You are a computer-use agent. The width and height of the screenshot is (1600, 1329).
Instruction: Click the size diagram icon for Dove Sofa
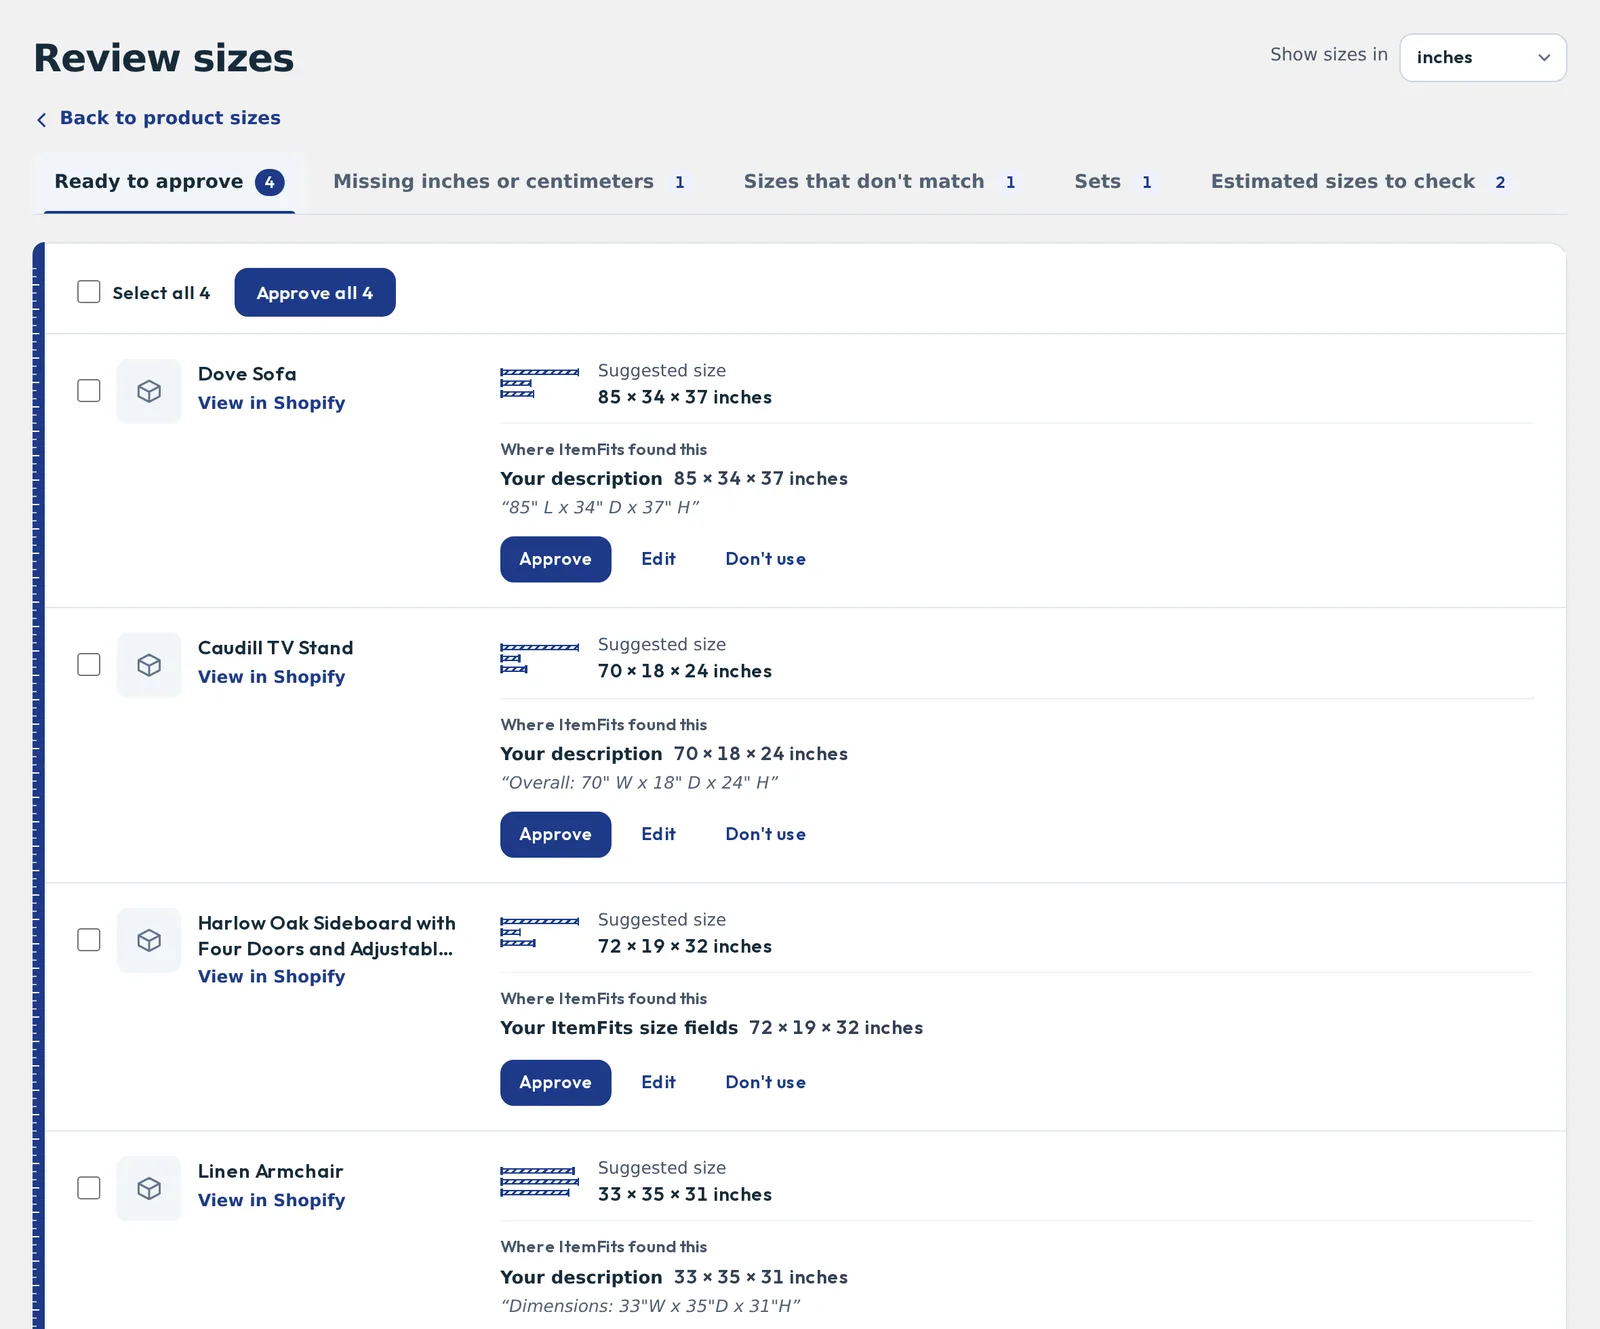[x=539, y=383]
